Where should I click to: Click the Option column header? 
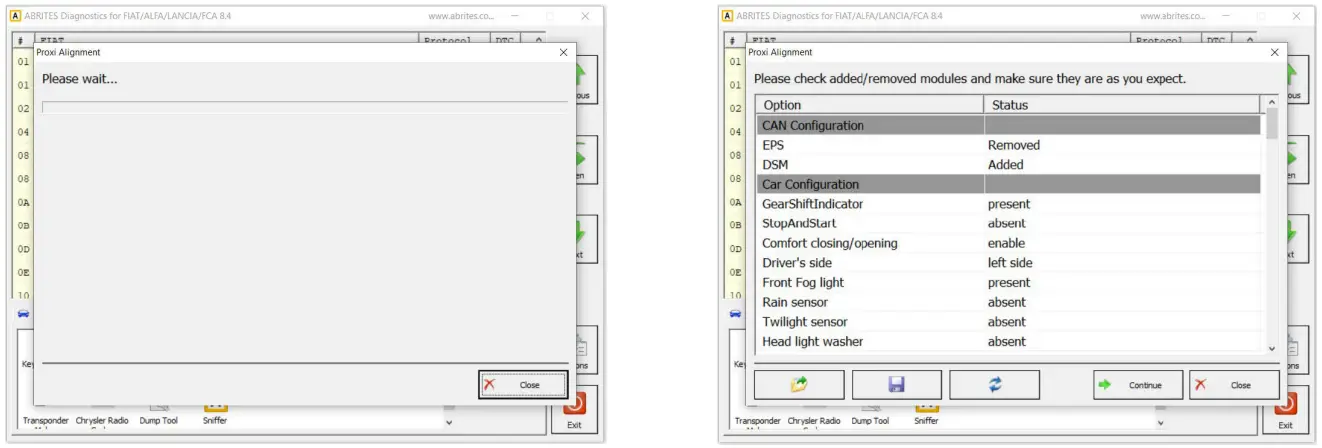point(870,104)
